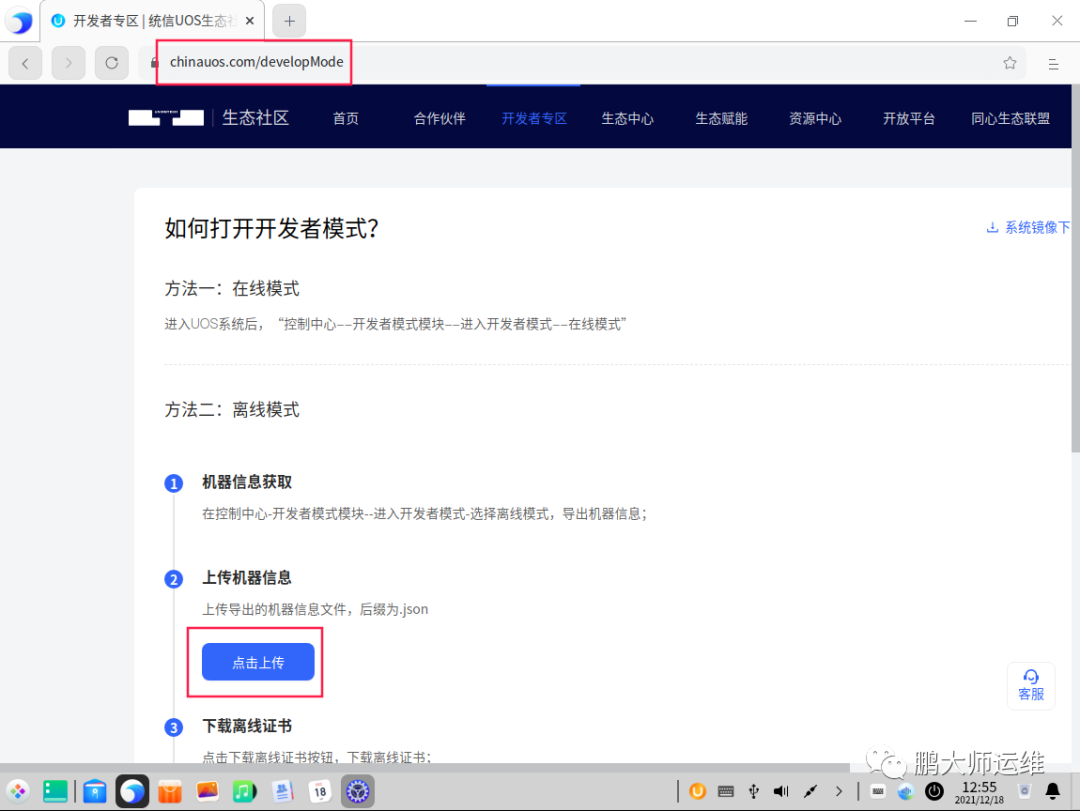Click the 方法二:离线模式 heading
1080x811 pixels.
pyautogui.click(x=232, y=409)
